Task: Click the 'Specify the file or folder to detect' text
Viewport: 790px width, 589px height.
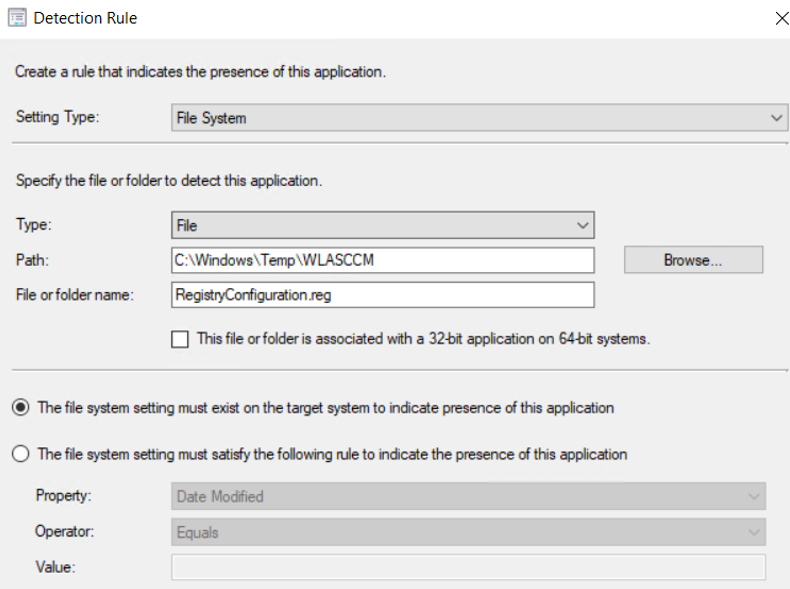Action: pos(169,180)
